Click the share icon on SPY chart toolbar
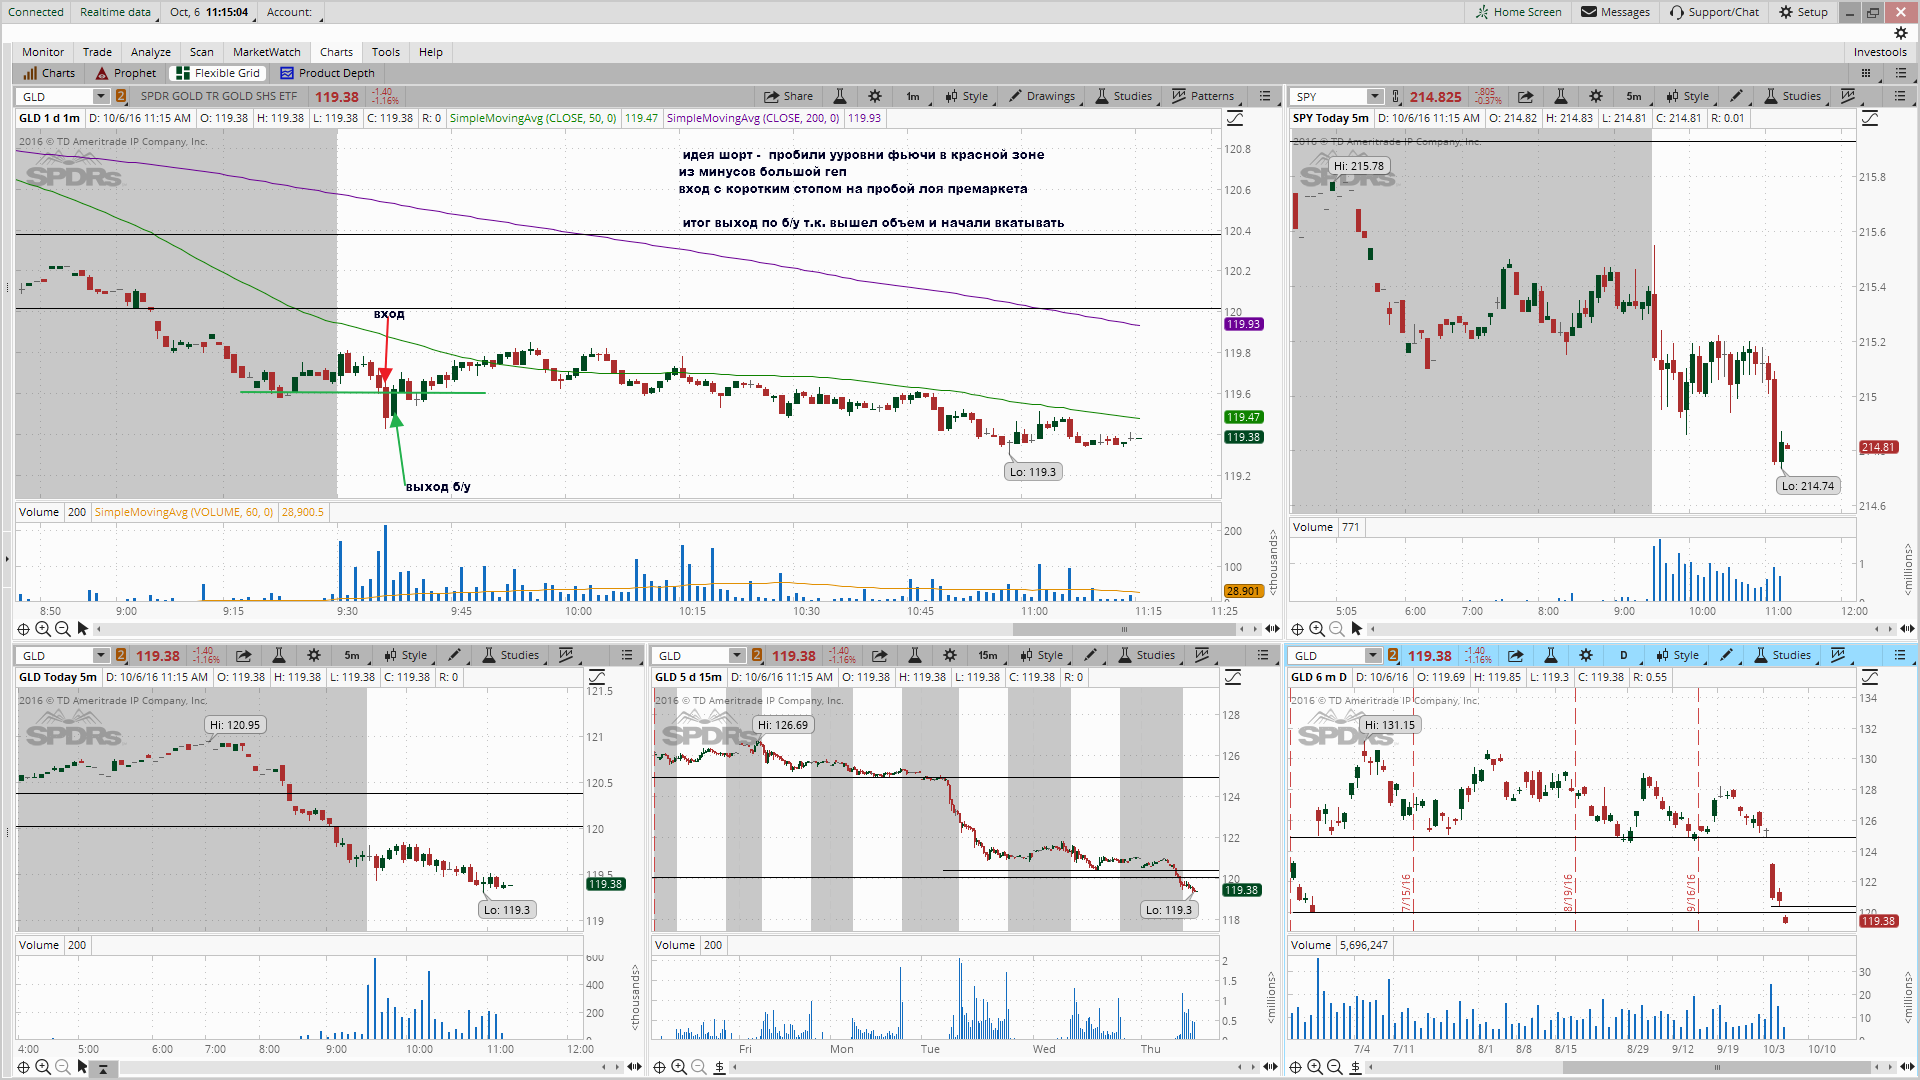Image resolution: width=1920 pixels, height=1080 pixels. click(1526, 97)
